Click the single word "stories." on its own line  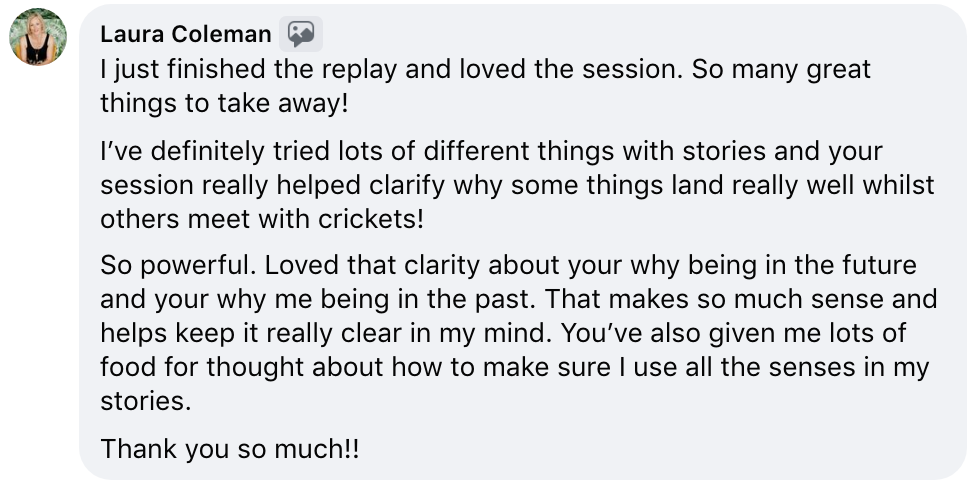146,402
